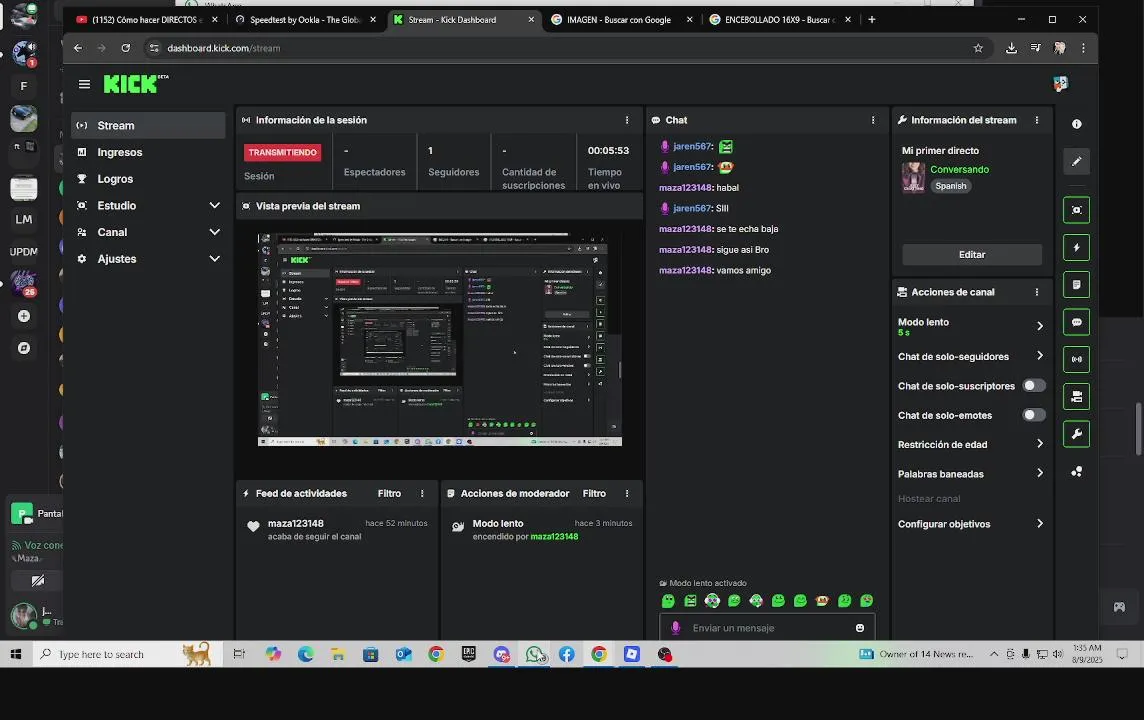The width and height of the screenshot is (1144, 720).
Task: Open the info icon in the right toolbar
Action: click(1076, 124)
